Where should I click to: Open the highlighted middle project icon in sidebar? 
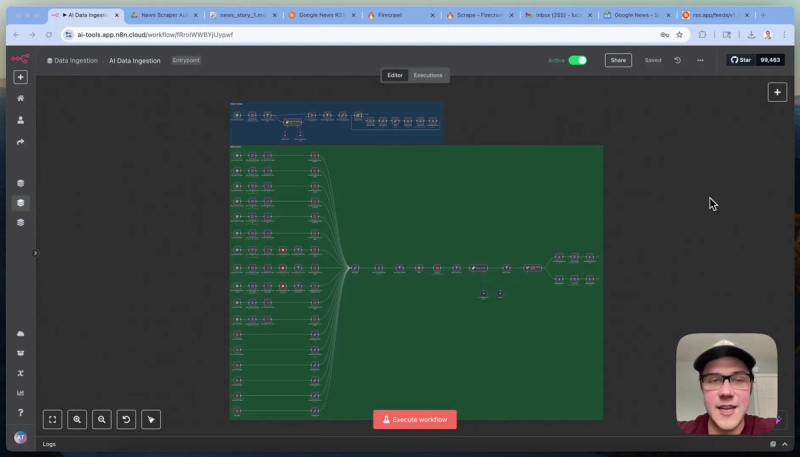click(20, 202)
